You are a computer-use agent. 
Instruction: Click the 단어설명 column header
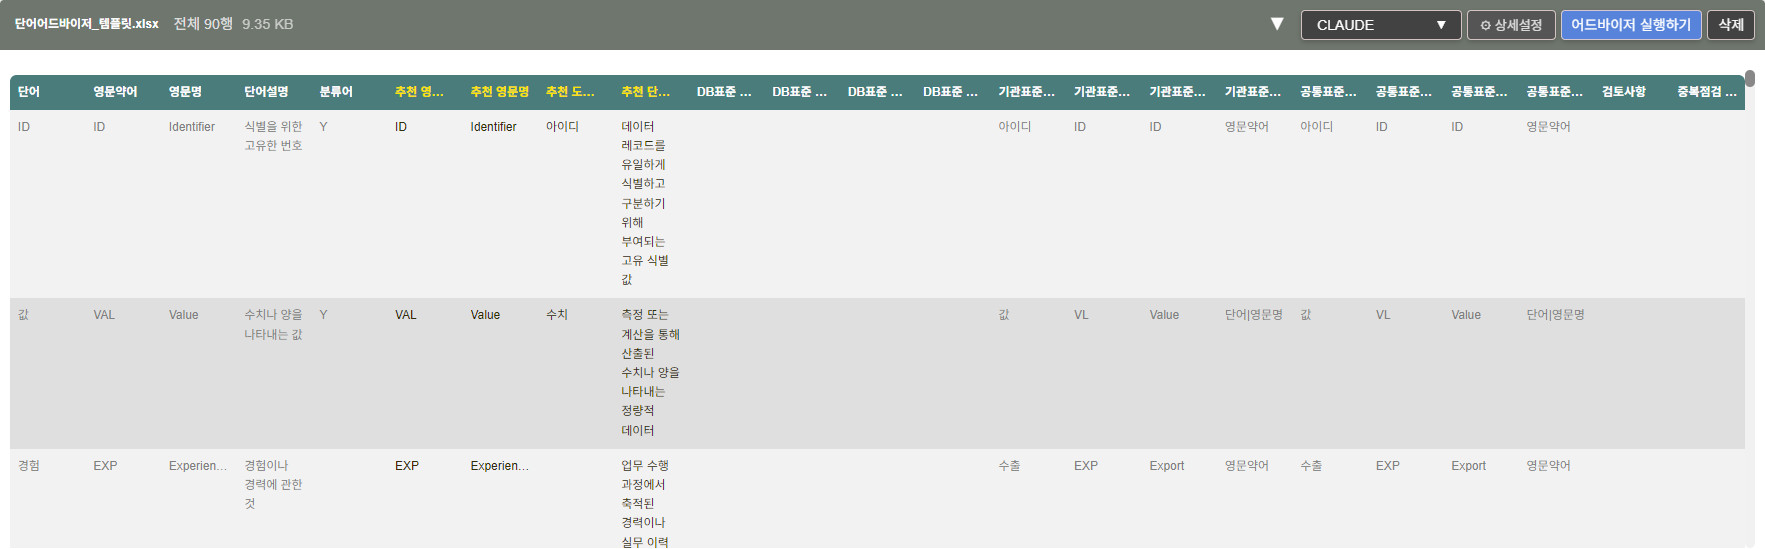tap(266, 92)
